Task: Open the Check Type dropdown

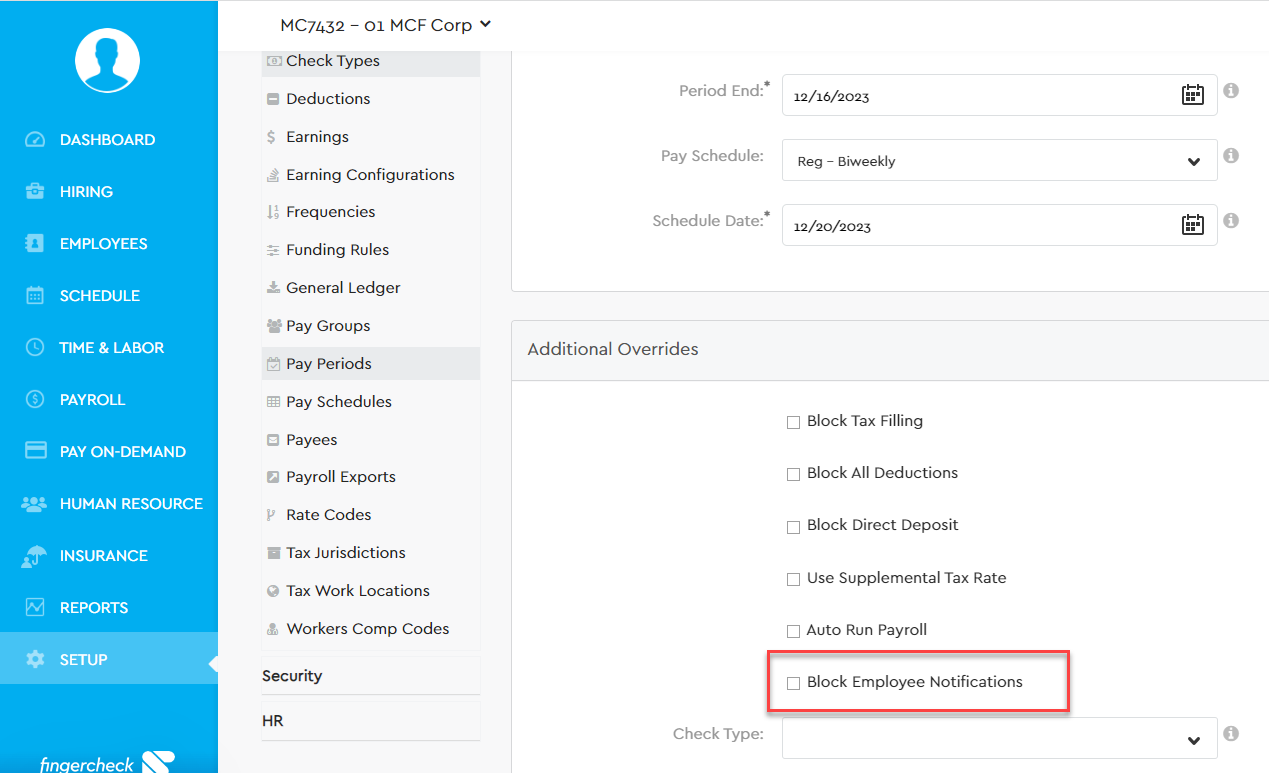Action: click(998, 739)
